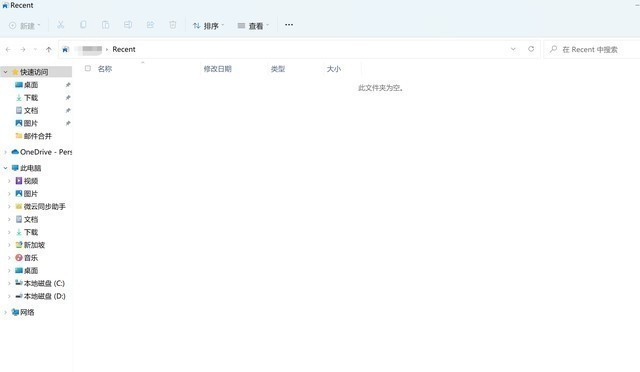Open the 查看 (View) dropdown

pos(253,26)
